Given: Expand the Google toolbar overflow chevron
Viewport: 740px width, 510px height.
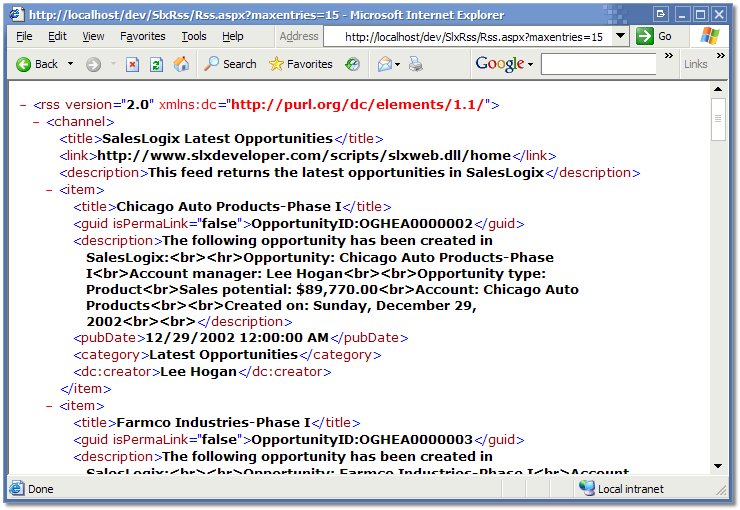Looking at the screenshot, I should [669, 56].
